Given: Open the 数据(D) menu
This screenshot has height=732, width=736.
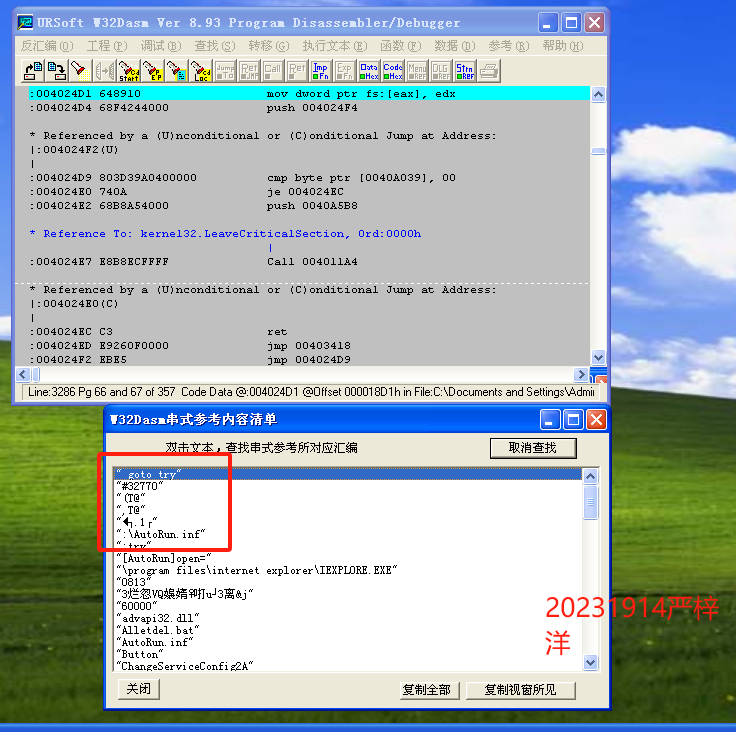Looking at the screenshot, I should (x=455, y=46).
